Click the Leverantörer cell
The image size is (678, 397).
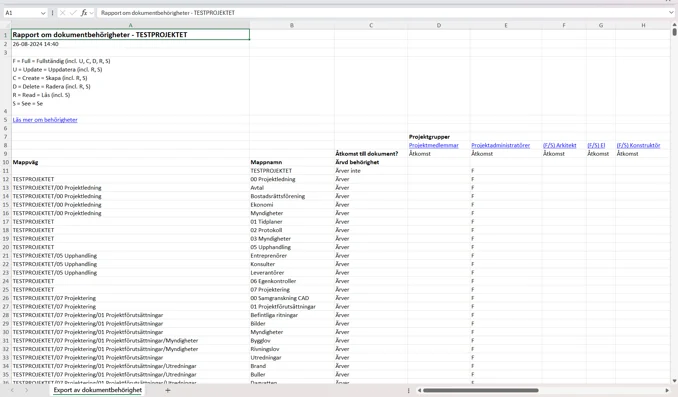291,272
